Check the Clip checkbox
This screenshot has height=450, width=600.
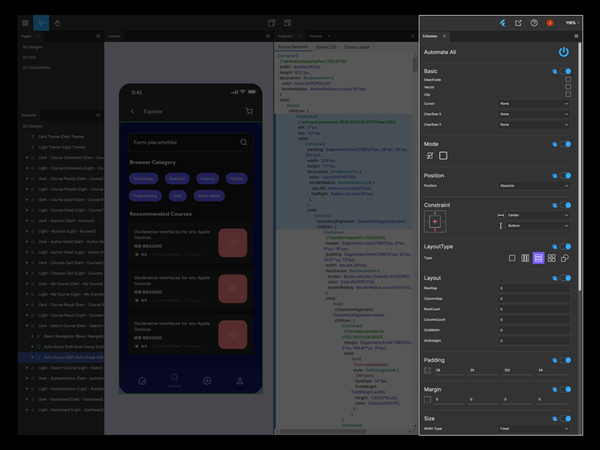click(567, 95)
